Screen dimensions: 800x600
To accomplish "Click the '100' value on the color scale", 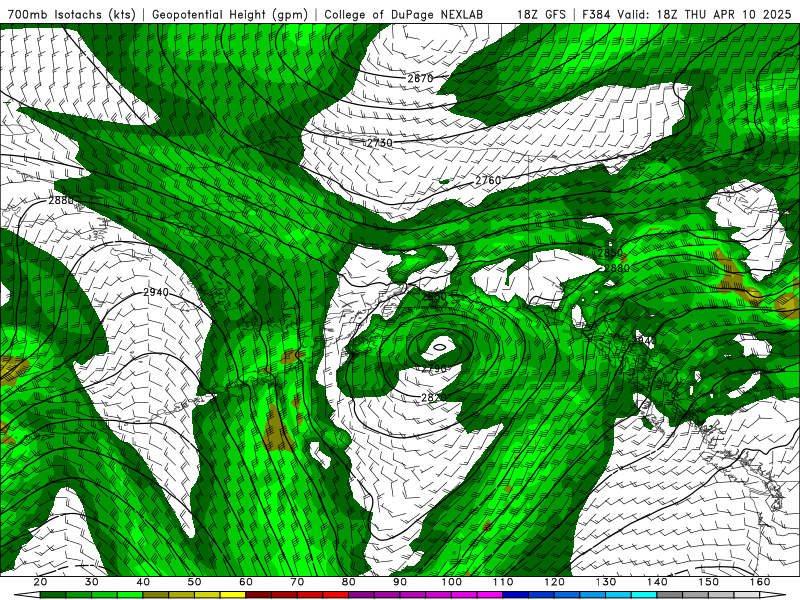I will point(452,582).
